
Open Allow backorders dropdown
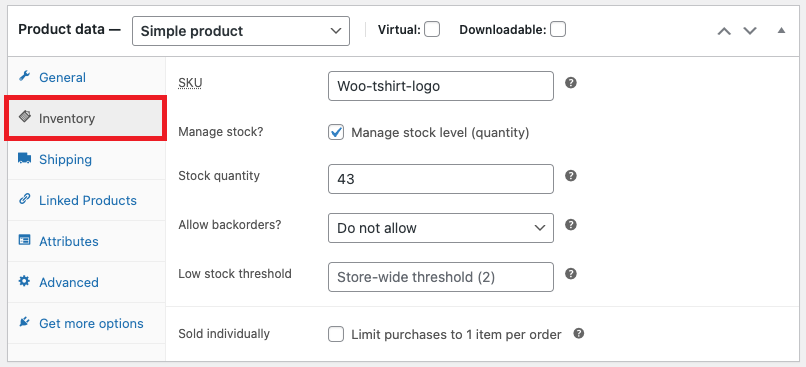click(441, 228)
